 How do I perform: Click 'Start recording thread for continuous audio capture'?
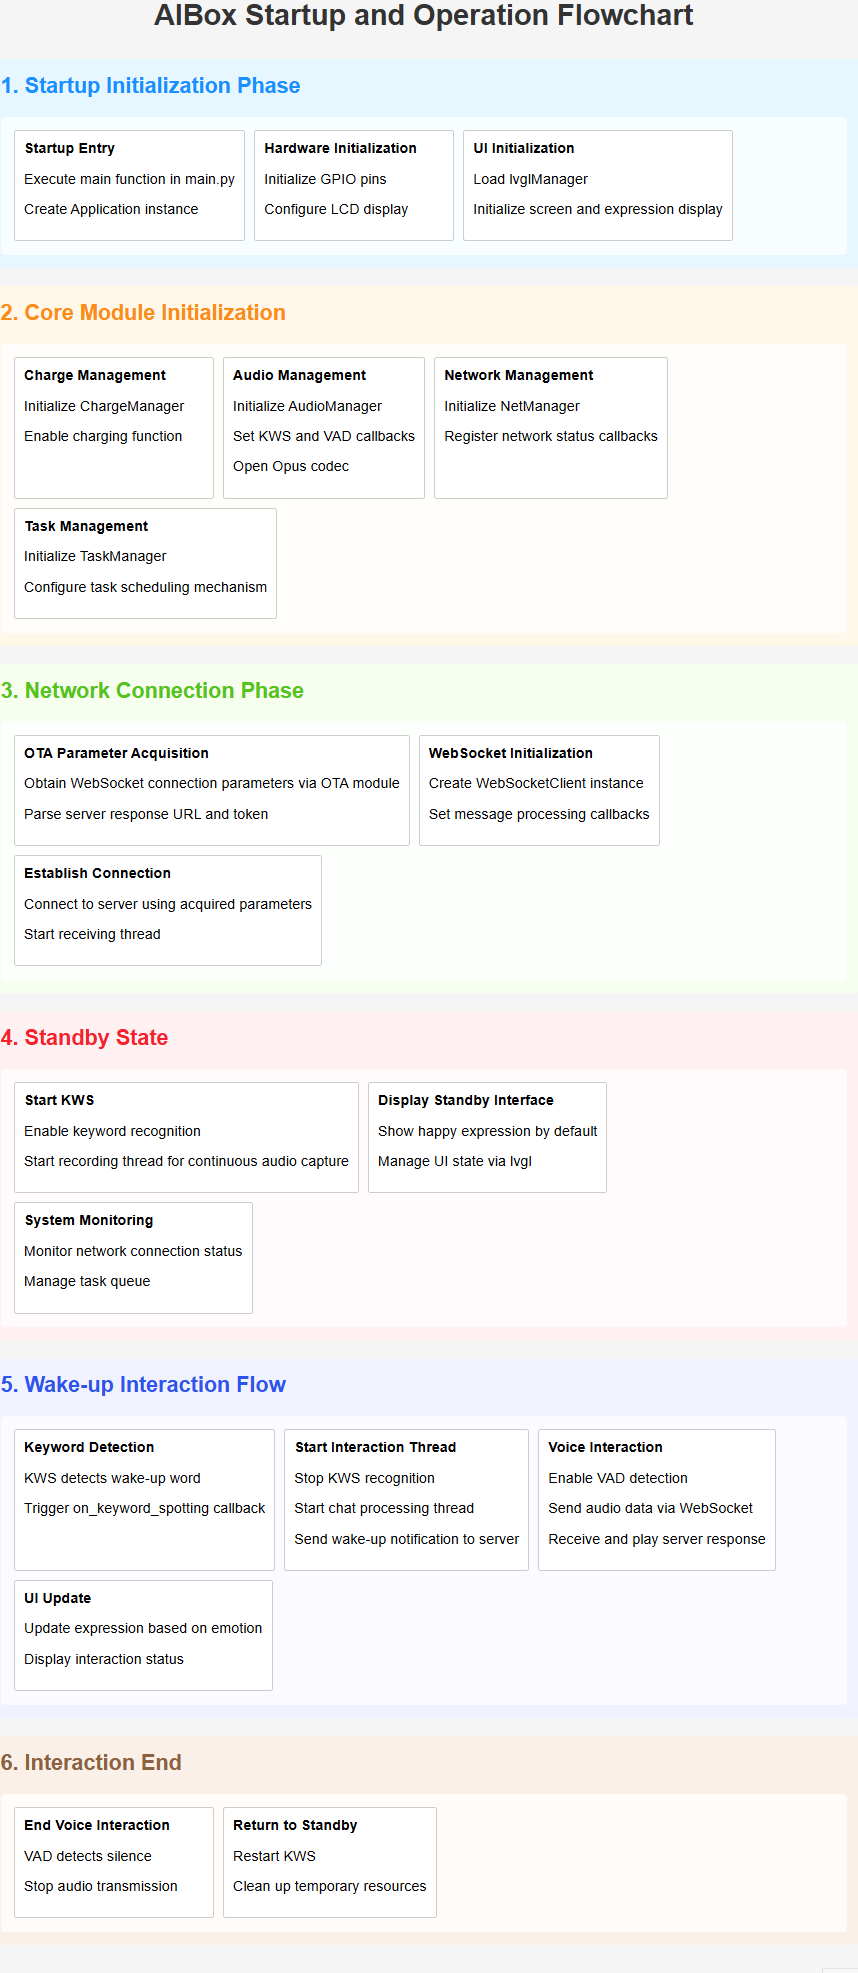186,1161
